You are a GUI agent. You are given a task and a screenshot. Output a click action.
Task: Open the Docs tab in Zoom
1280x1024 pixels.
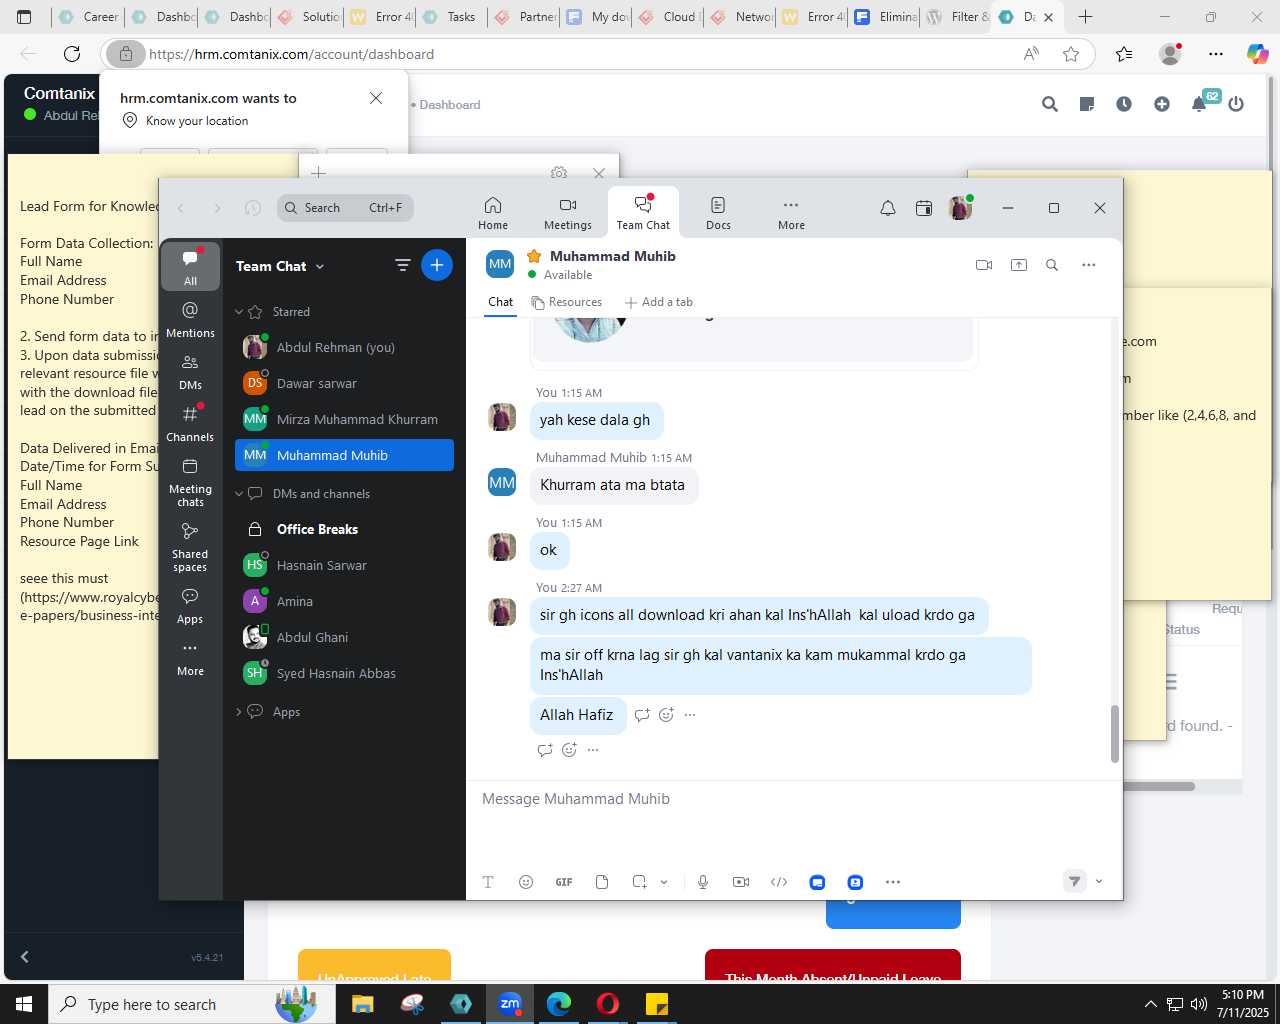(x=718, y=213)
